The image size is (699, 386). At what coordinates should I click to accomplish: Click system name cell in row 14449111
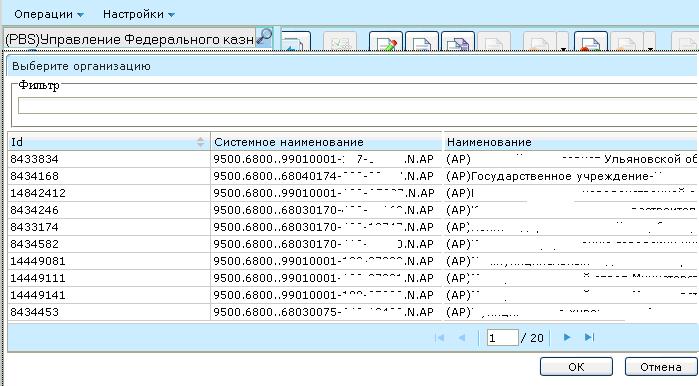click(326, 278)
